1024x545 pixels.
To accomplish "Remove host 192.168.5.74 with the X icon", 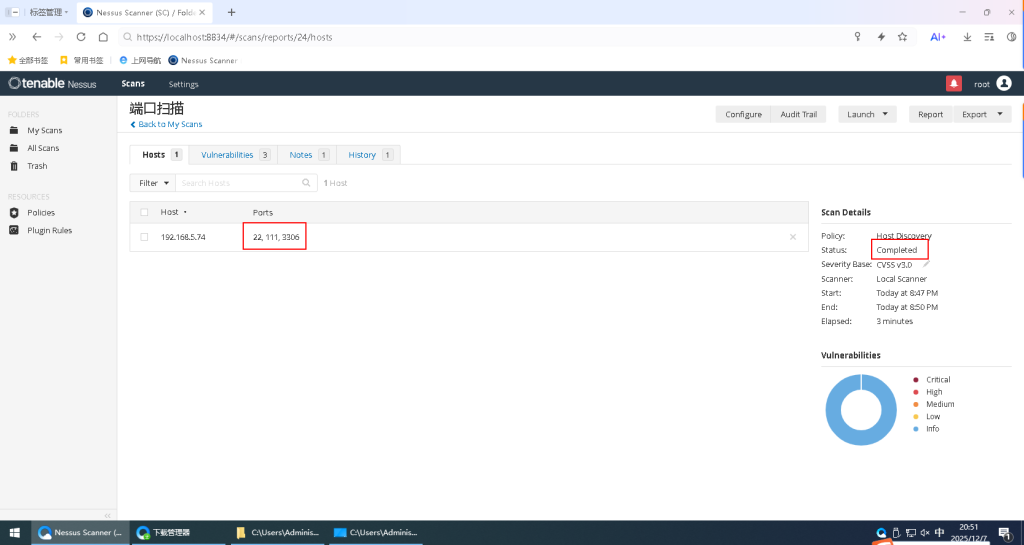I will (x=793, y=237).
